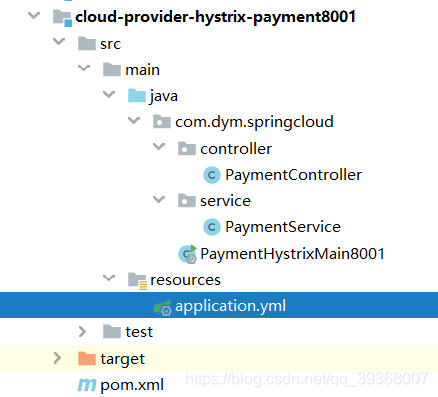
Task: Click the application.yml Spring config icon
Action: coord(162,307)
